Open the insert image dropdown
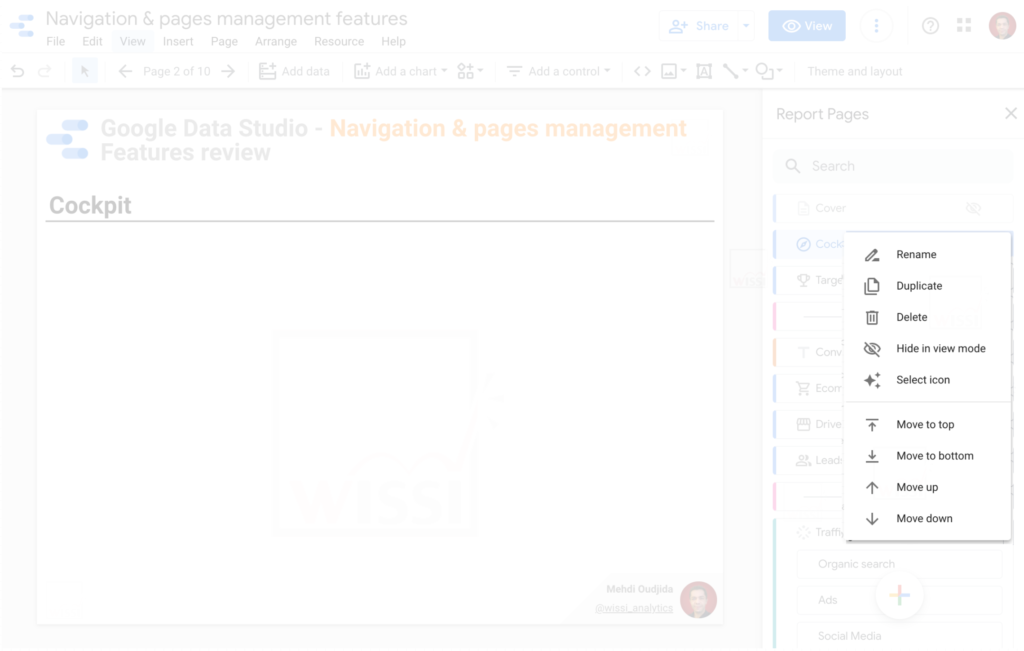The image size is (1024, 651). pos(673,71)
